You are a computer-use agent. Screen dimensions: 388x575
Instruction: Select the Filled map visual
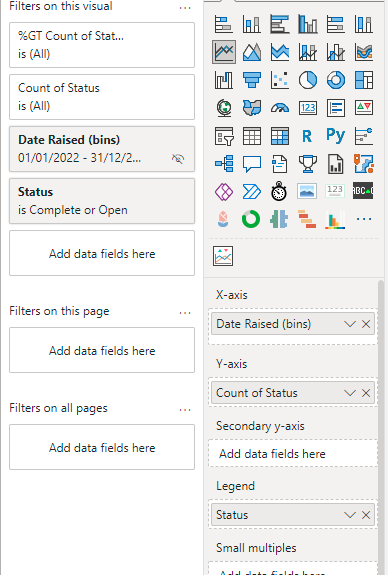click(252, 108)
